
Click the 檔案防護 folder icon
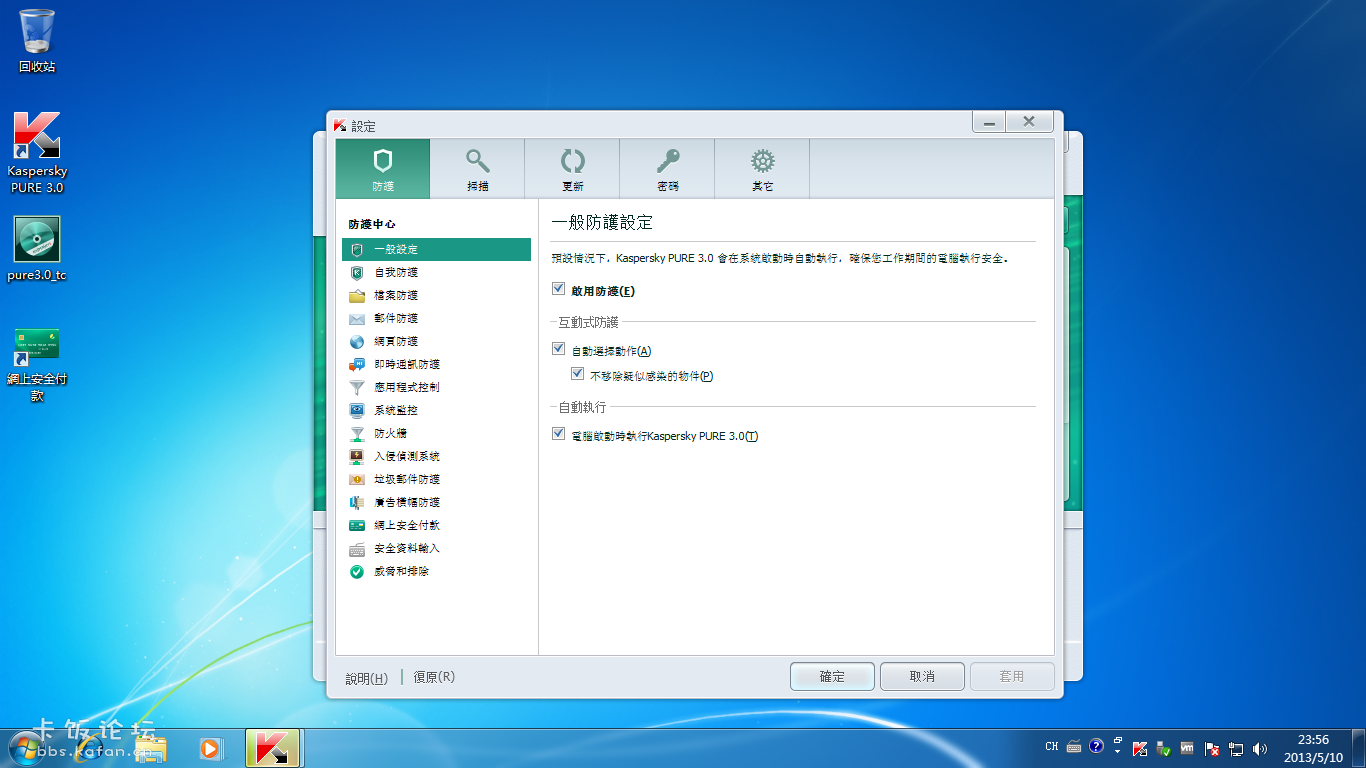(357, 295)
